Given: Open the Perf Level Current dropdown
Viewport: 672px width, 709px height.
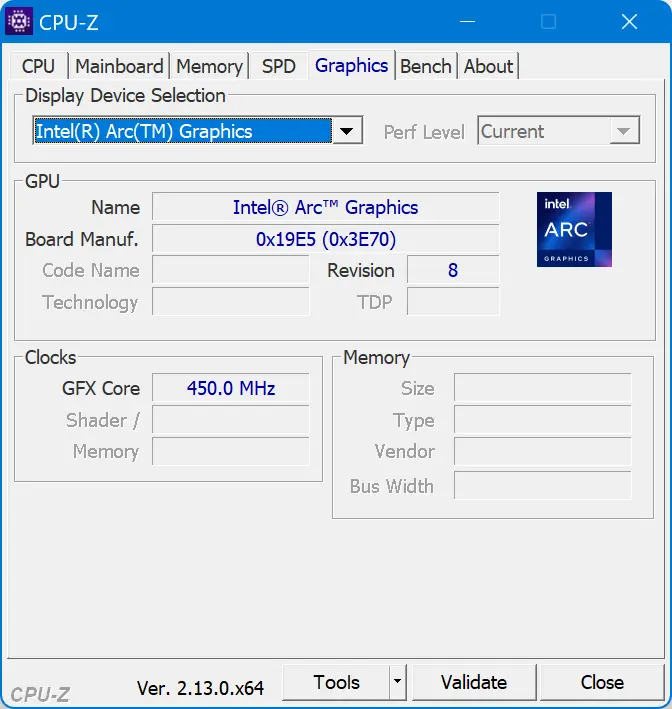Looking at the screenshot, I should pos(558,131).
